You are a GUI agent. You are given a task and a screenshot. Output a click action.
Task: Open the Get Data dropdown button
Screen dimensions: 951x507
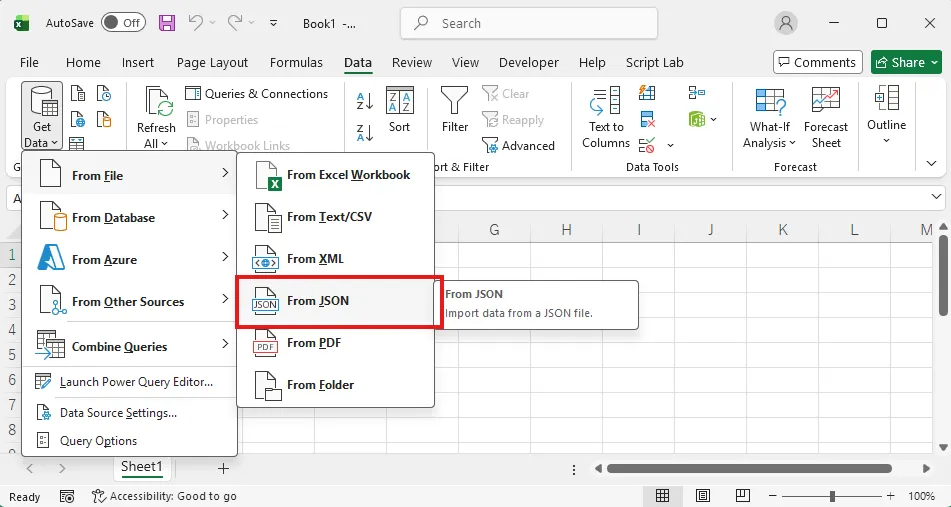pos(42,116)
